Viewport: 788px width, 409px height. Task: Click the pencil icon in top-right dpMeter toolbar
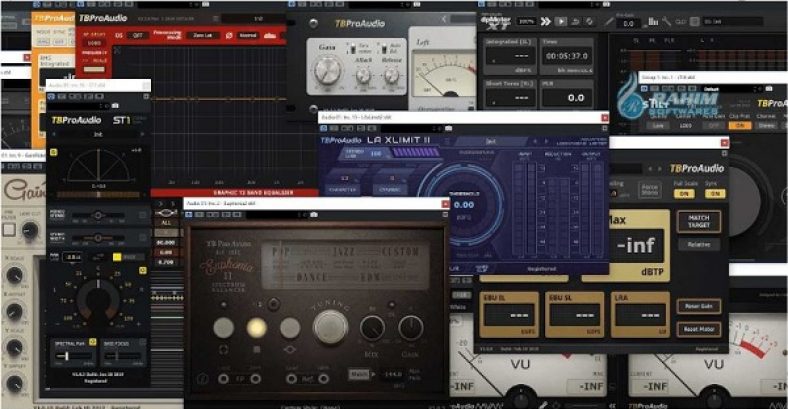609,22
